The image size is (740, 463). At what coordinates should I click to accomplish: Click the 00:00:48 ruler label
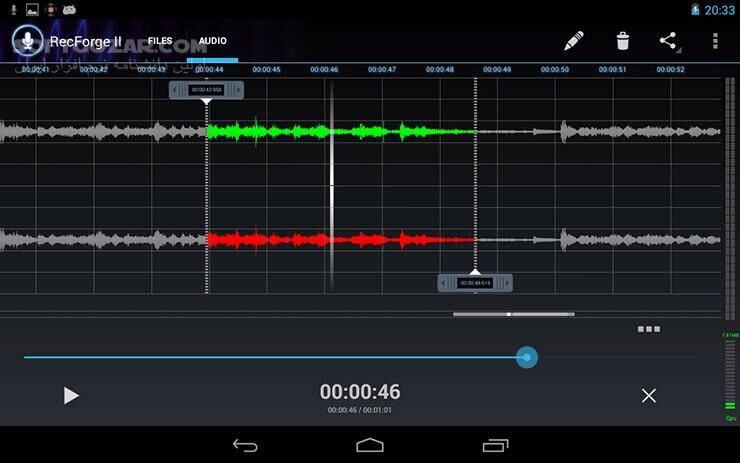tap(440, 69)
